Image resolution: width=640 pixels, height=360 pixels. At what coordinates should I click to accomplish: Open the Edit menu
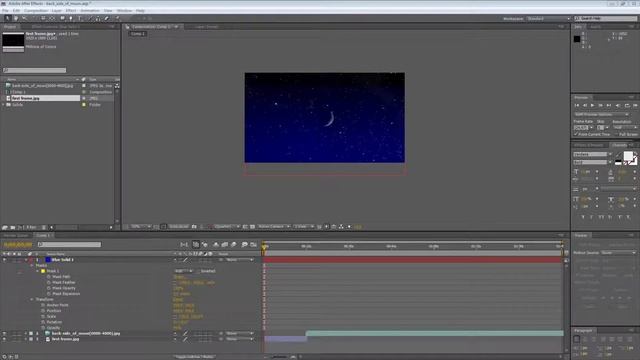(x=16, y=11)
